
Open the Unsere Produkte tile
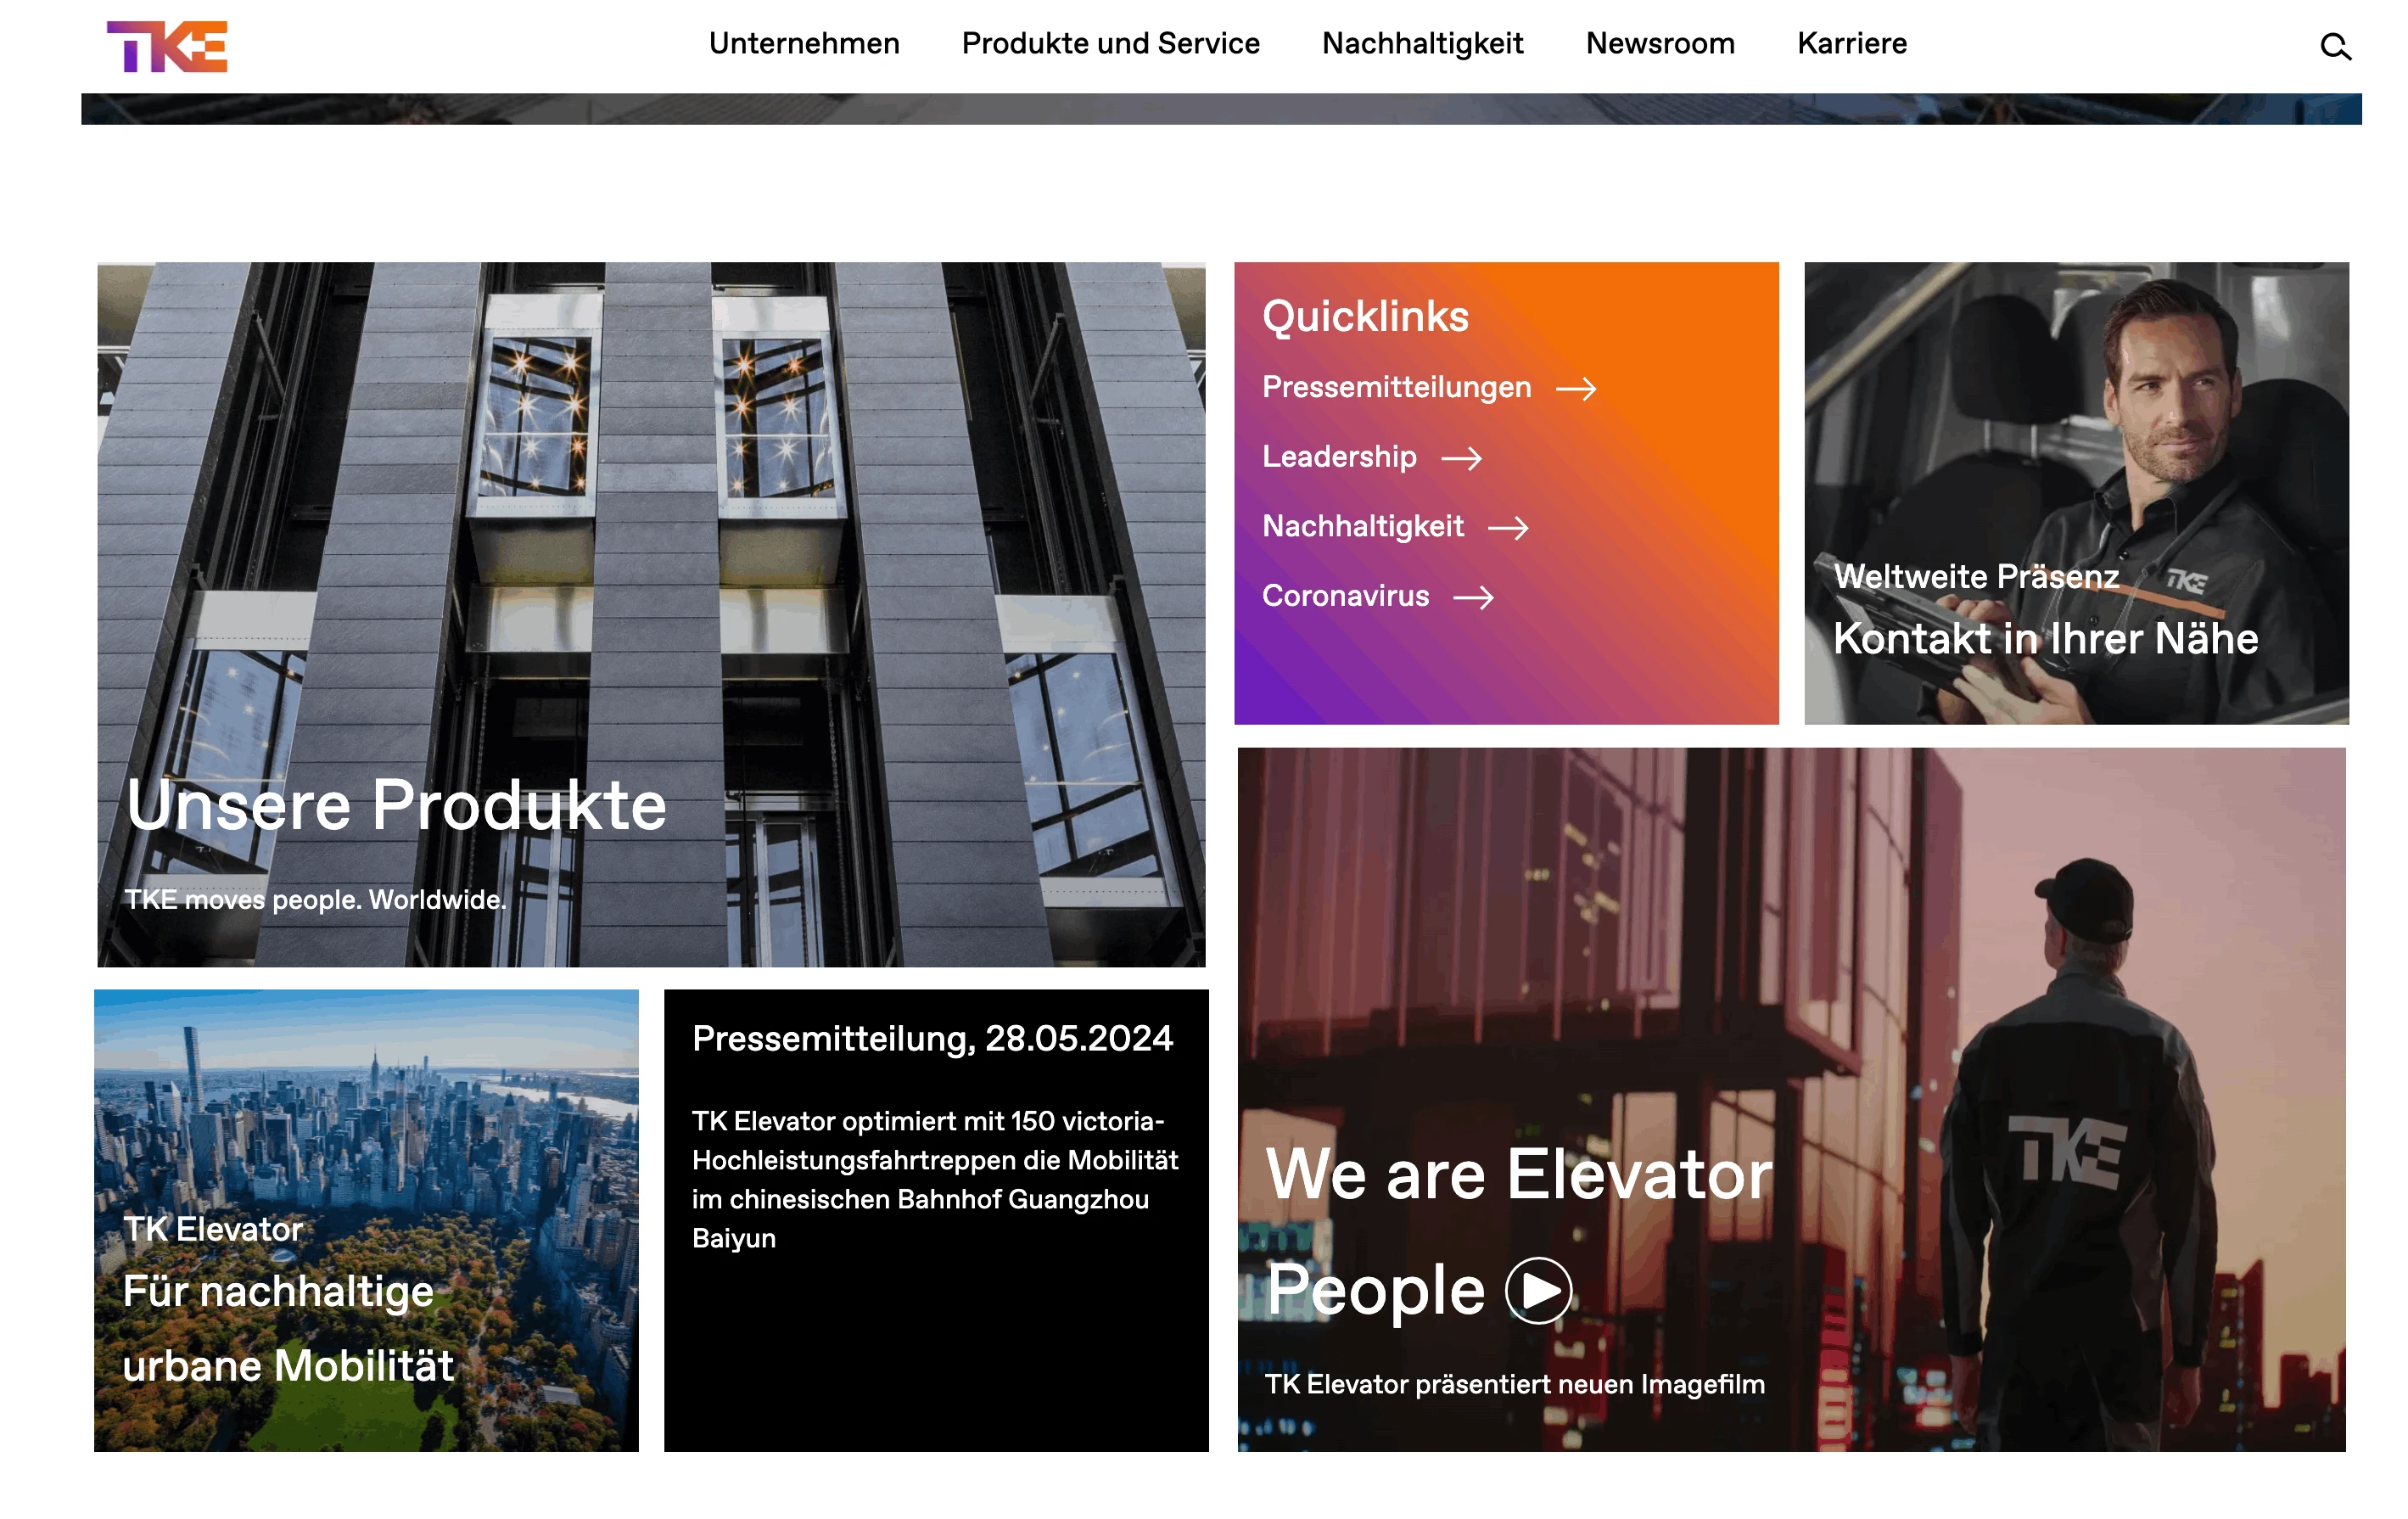click(x=651, y=614)
